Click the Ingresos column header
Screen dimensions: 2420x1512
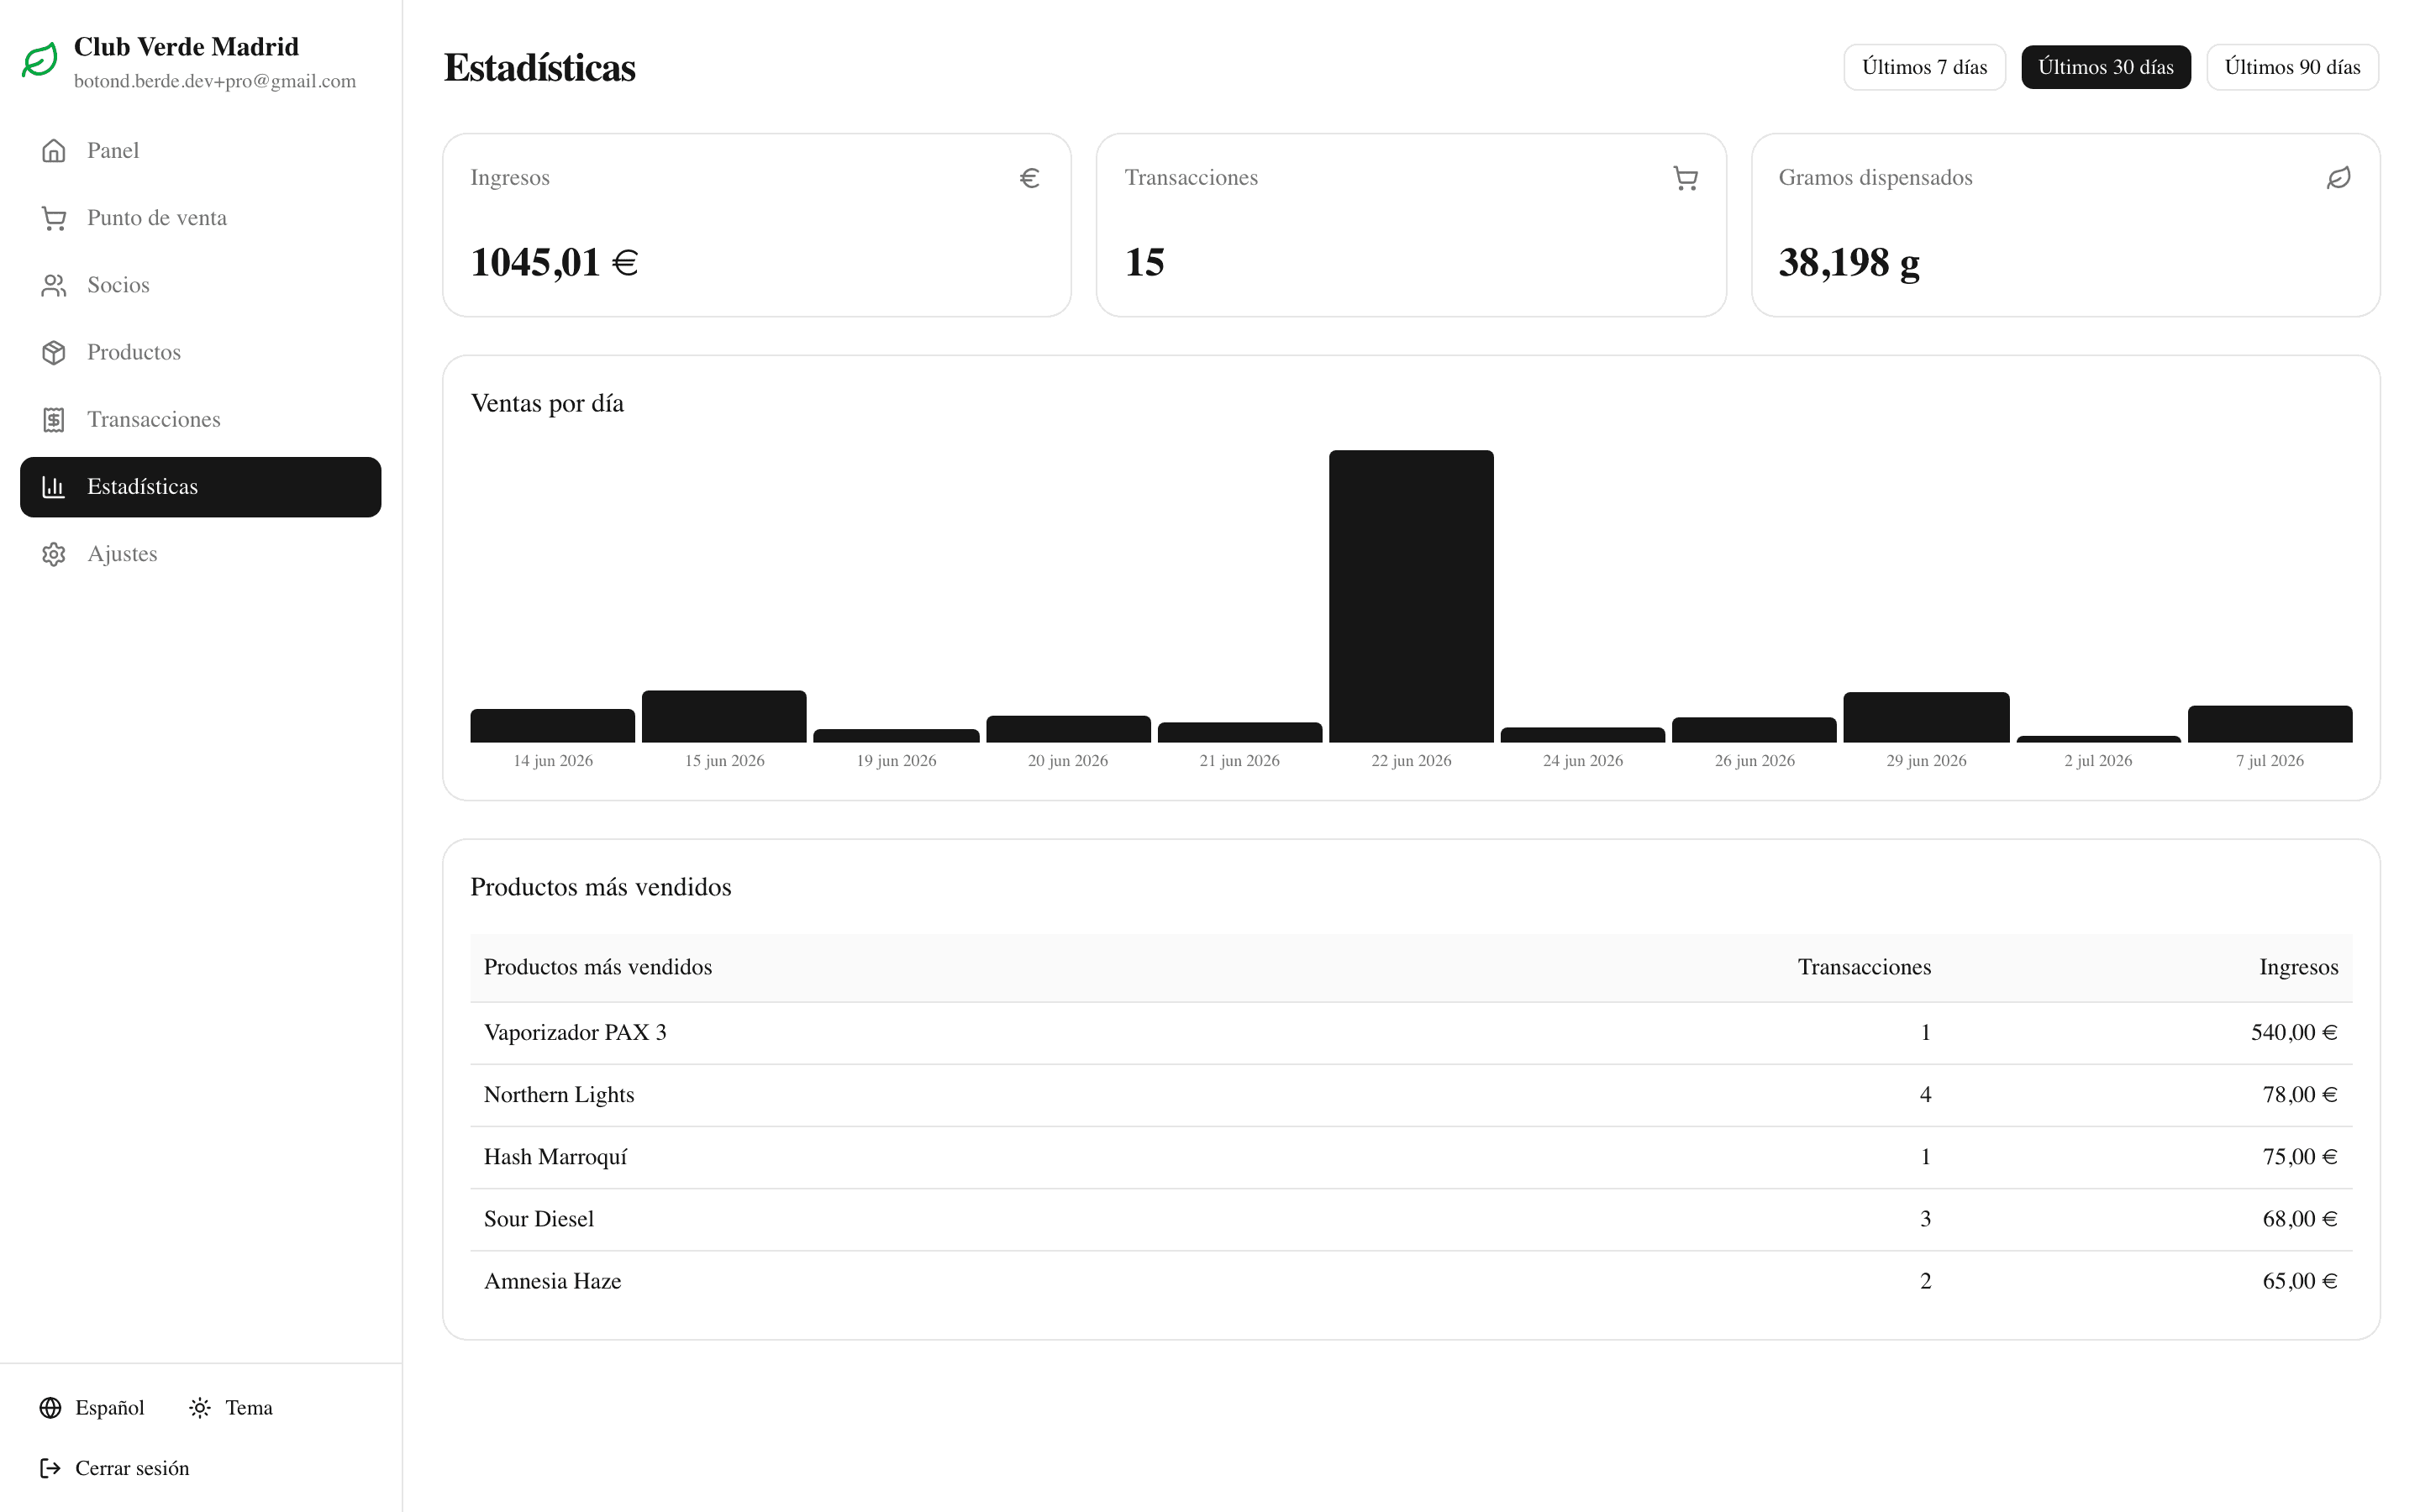[2298, 967]
